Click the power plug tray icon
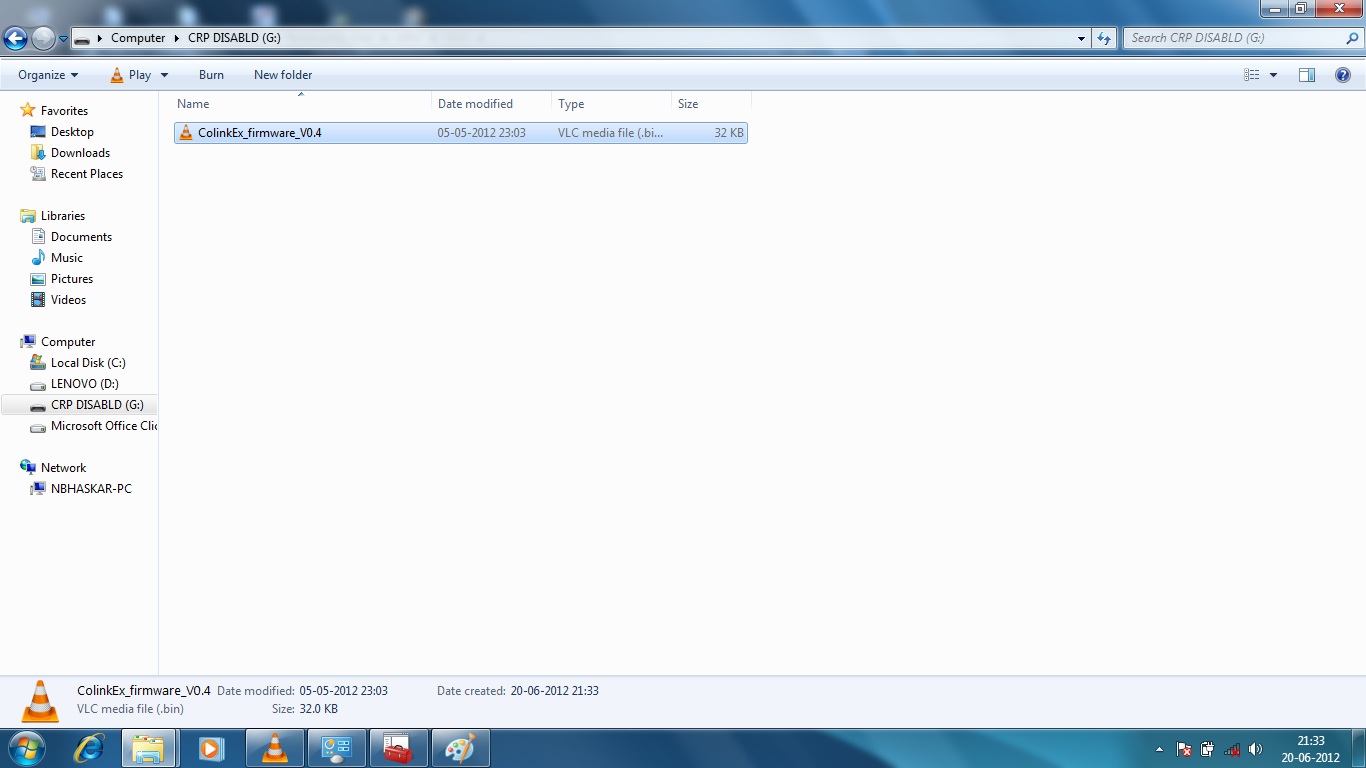 pyautogui.click(x=1208, y=749)
